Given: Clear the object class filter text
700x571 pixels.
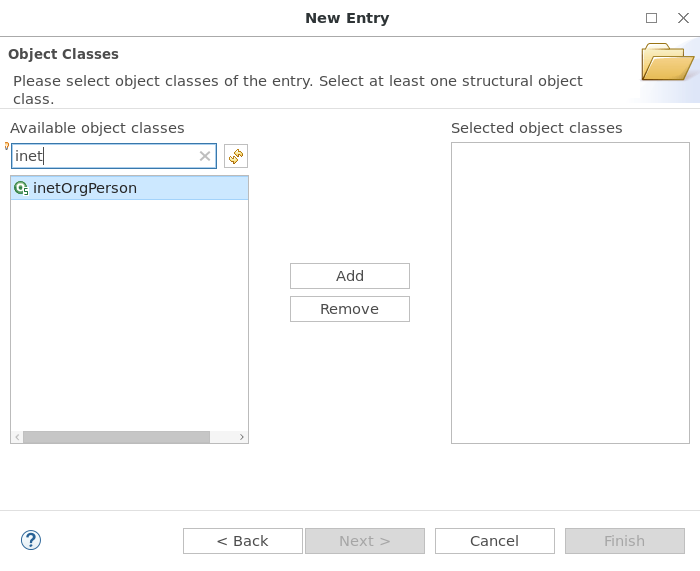Looking at the screenshot, I should coord(205,156).
